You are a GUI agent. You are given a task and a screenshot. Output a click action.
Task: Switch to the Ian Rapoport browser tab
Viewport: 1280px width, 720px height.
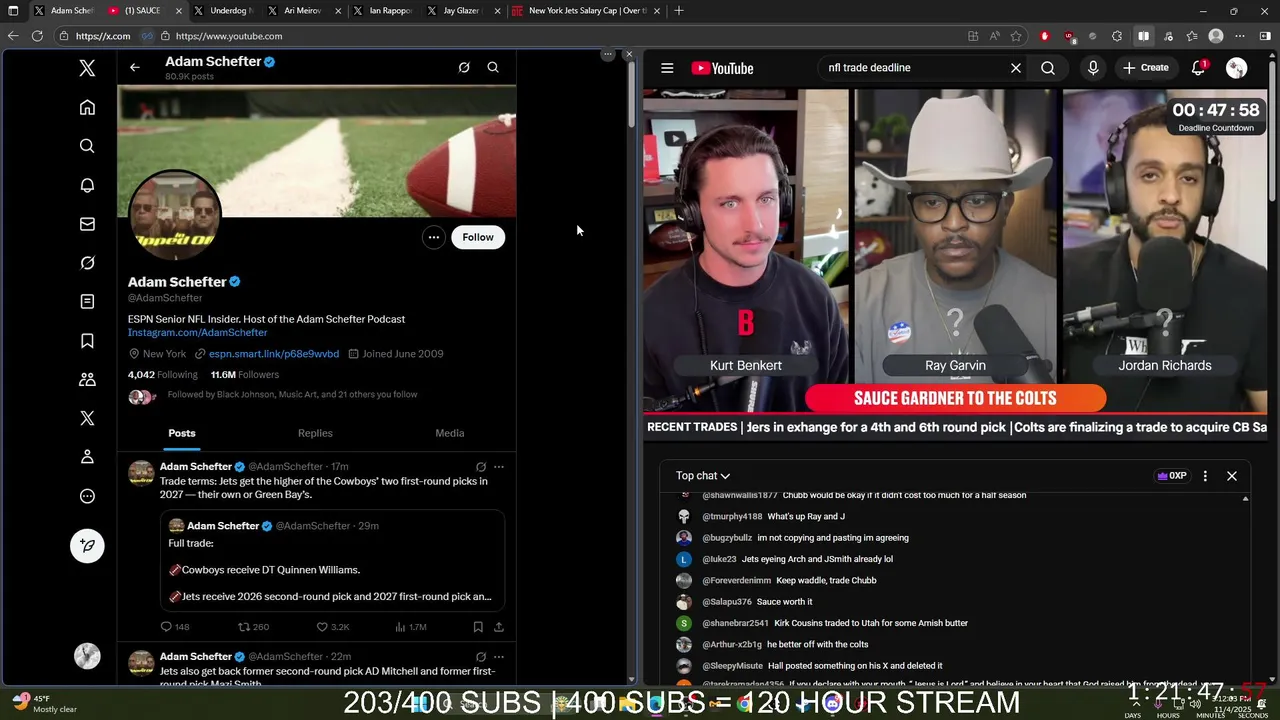[x=383, y=11]
